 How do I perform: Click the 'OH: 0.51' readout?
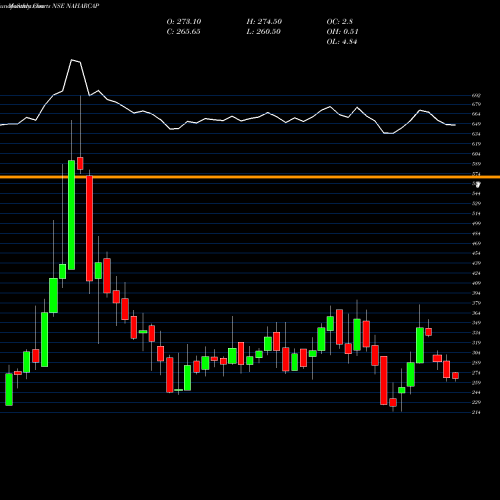(x=342, y=32)
